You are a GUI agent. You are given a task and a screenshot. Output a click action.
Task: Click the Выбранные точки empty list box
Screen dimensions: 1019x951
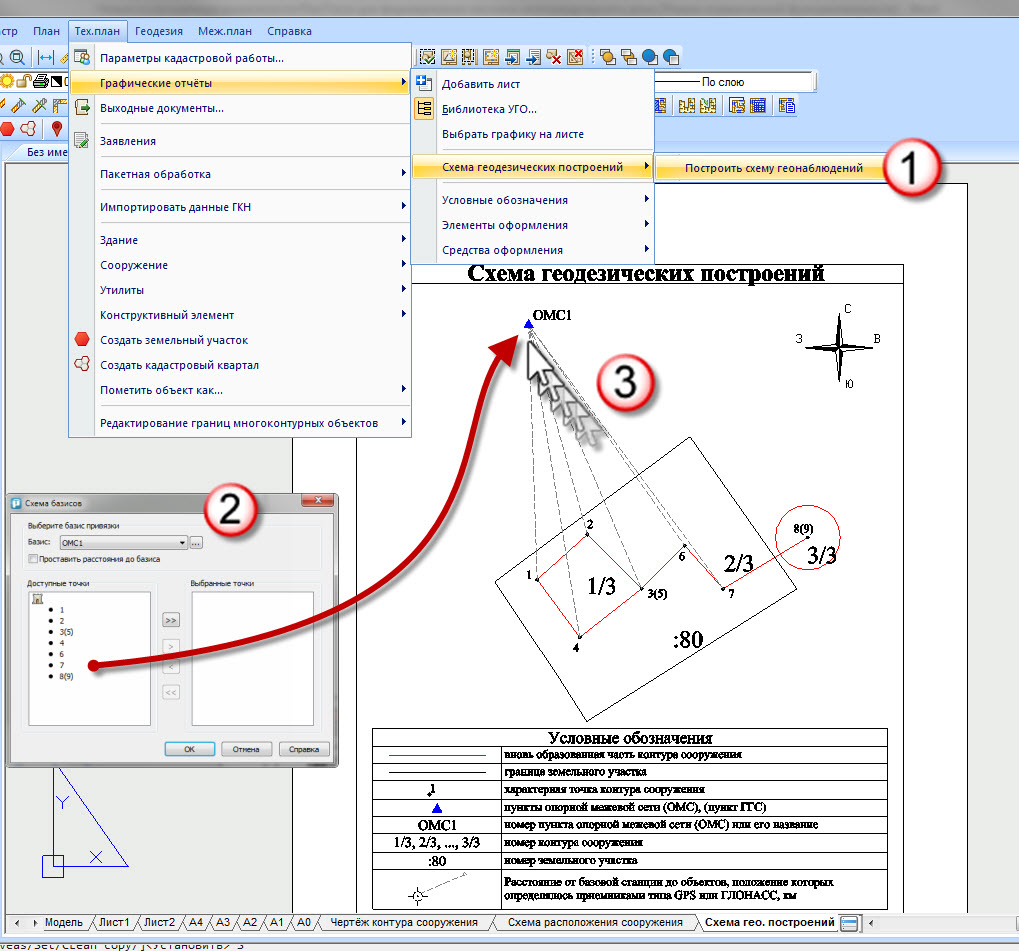pos(253,658)
